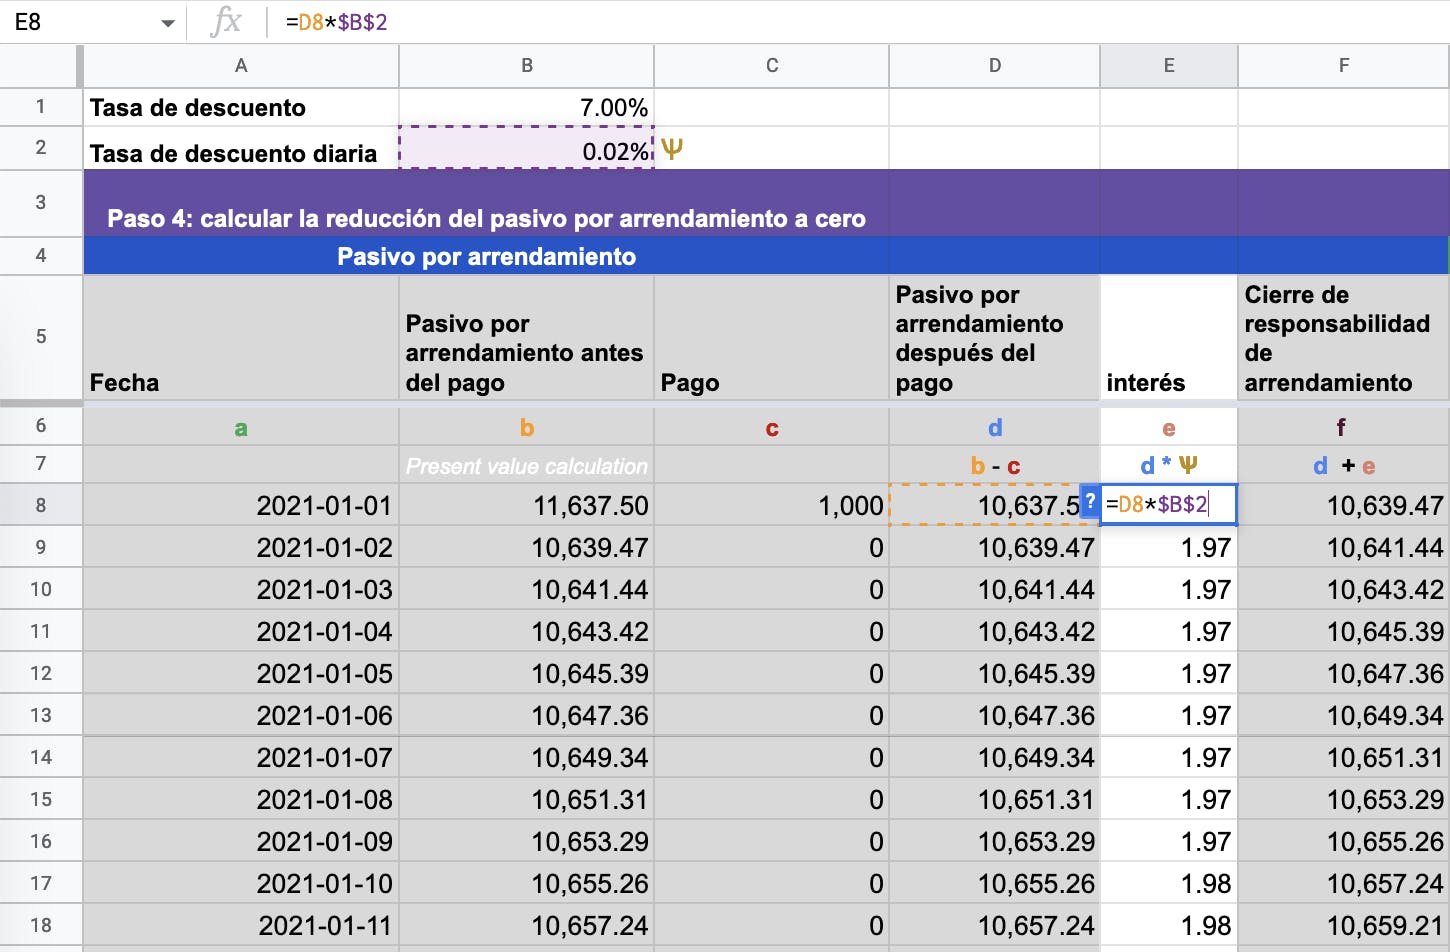Click the psi symbol next to 0.02%
Viewport: 1450px width, 952px height.
pyautogui.click(x=672, y=149)
